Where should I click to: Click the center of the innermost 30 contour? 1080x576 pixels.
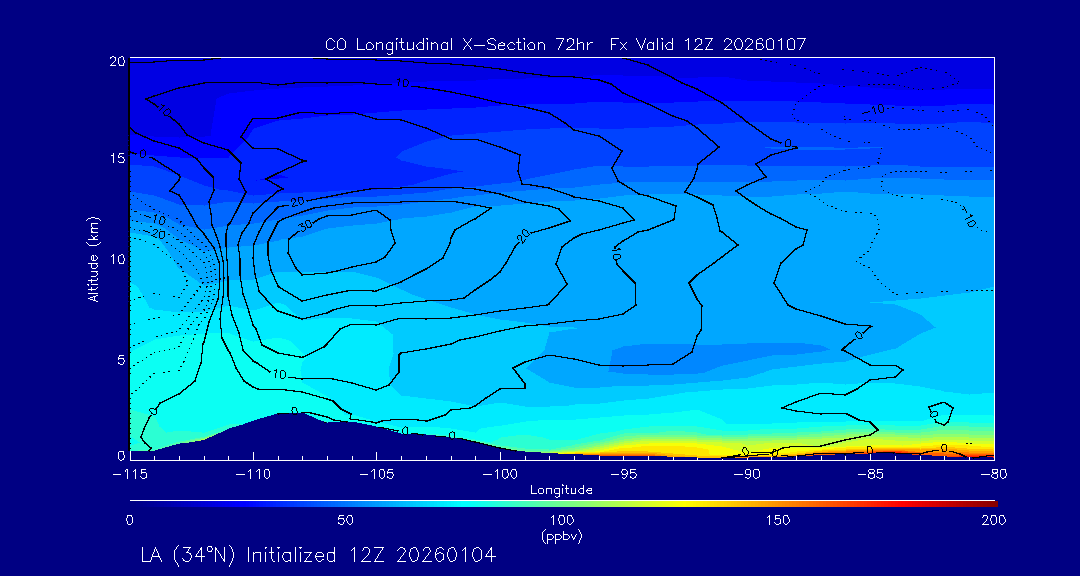(340, 245)
